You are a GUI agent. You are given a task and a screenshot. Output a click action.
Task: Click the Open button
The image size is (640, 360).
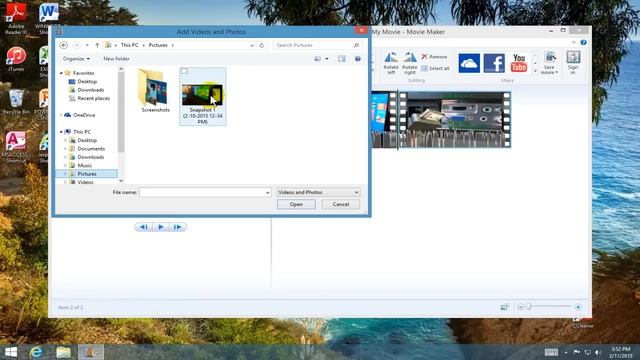tap(296, 204)
